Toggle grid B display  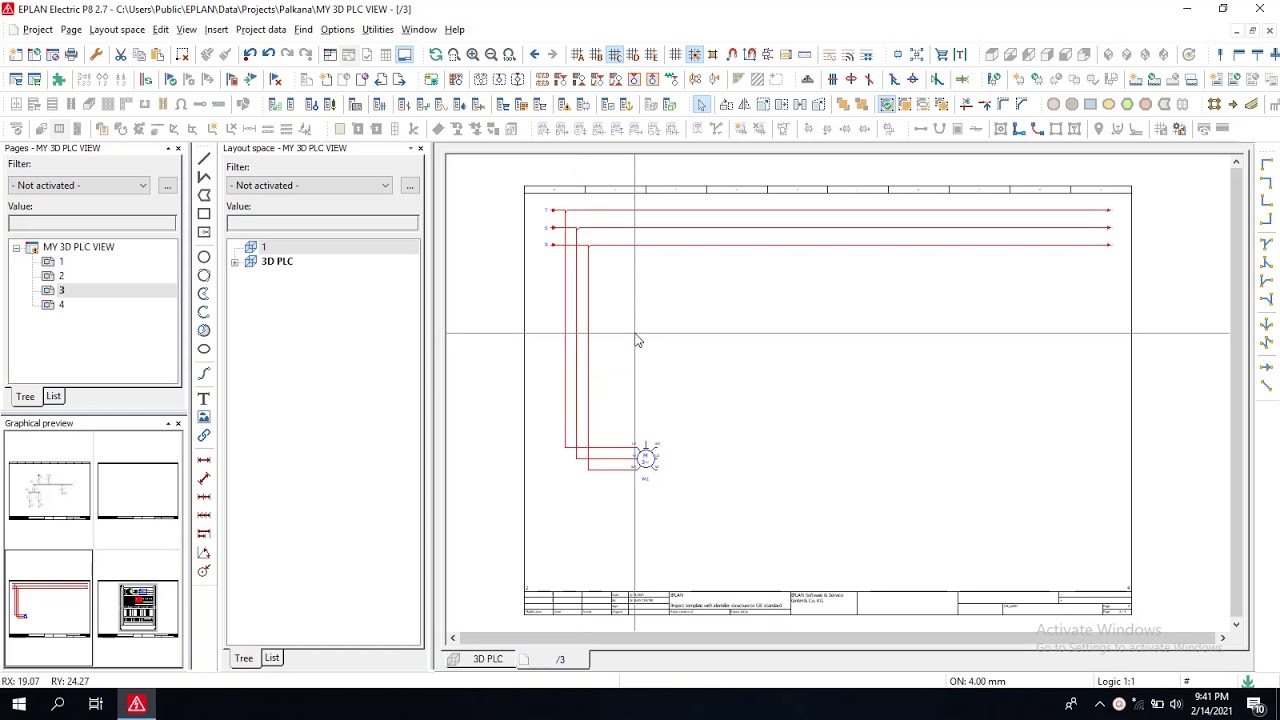click(x=596, y=54)
